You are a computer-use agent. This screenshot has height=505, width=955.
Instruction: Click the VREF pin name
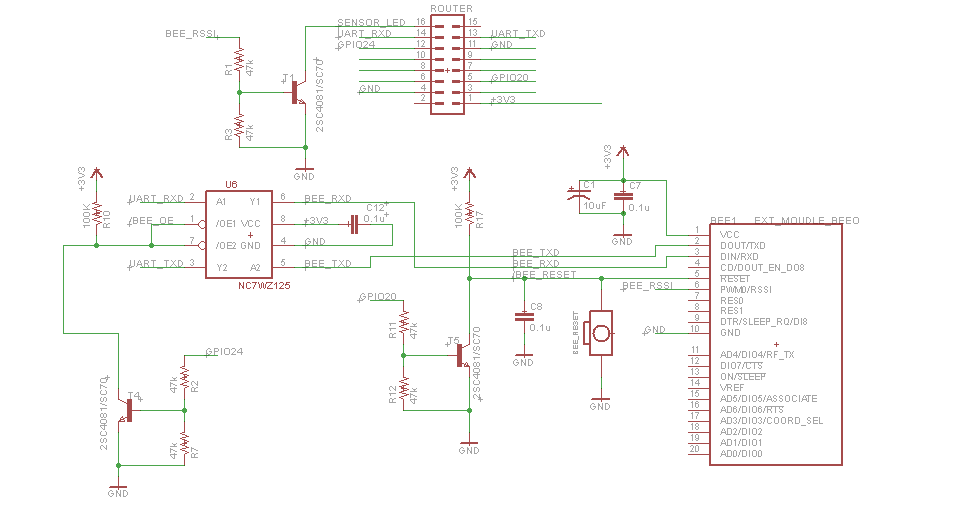click(732, 387)
